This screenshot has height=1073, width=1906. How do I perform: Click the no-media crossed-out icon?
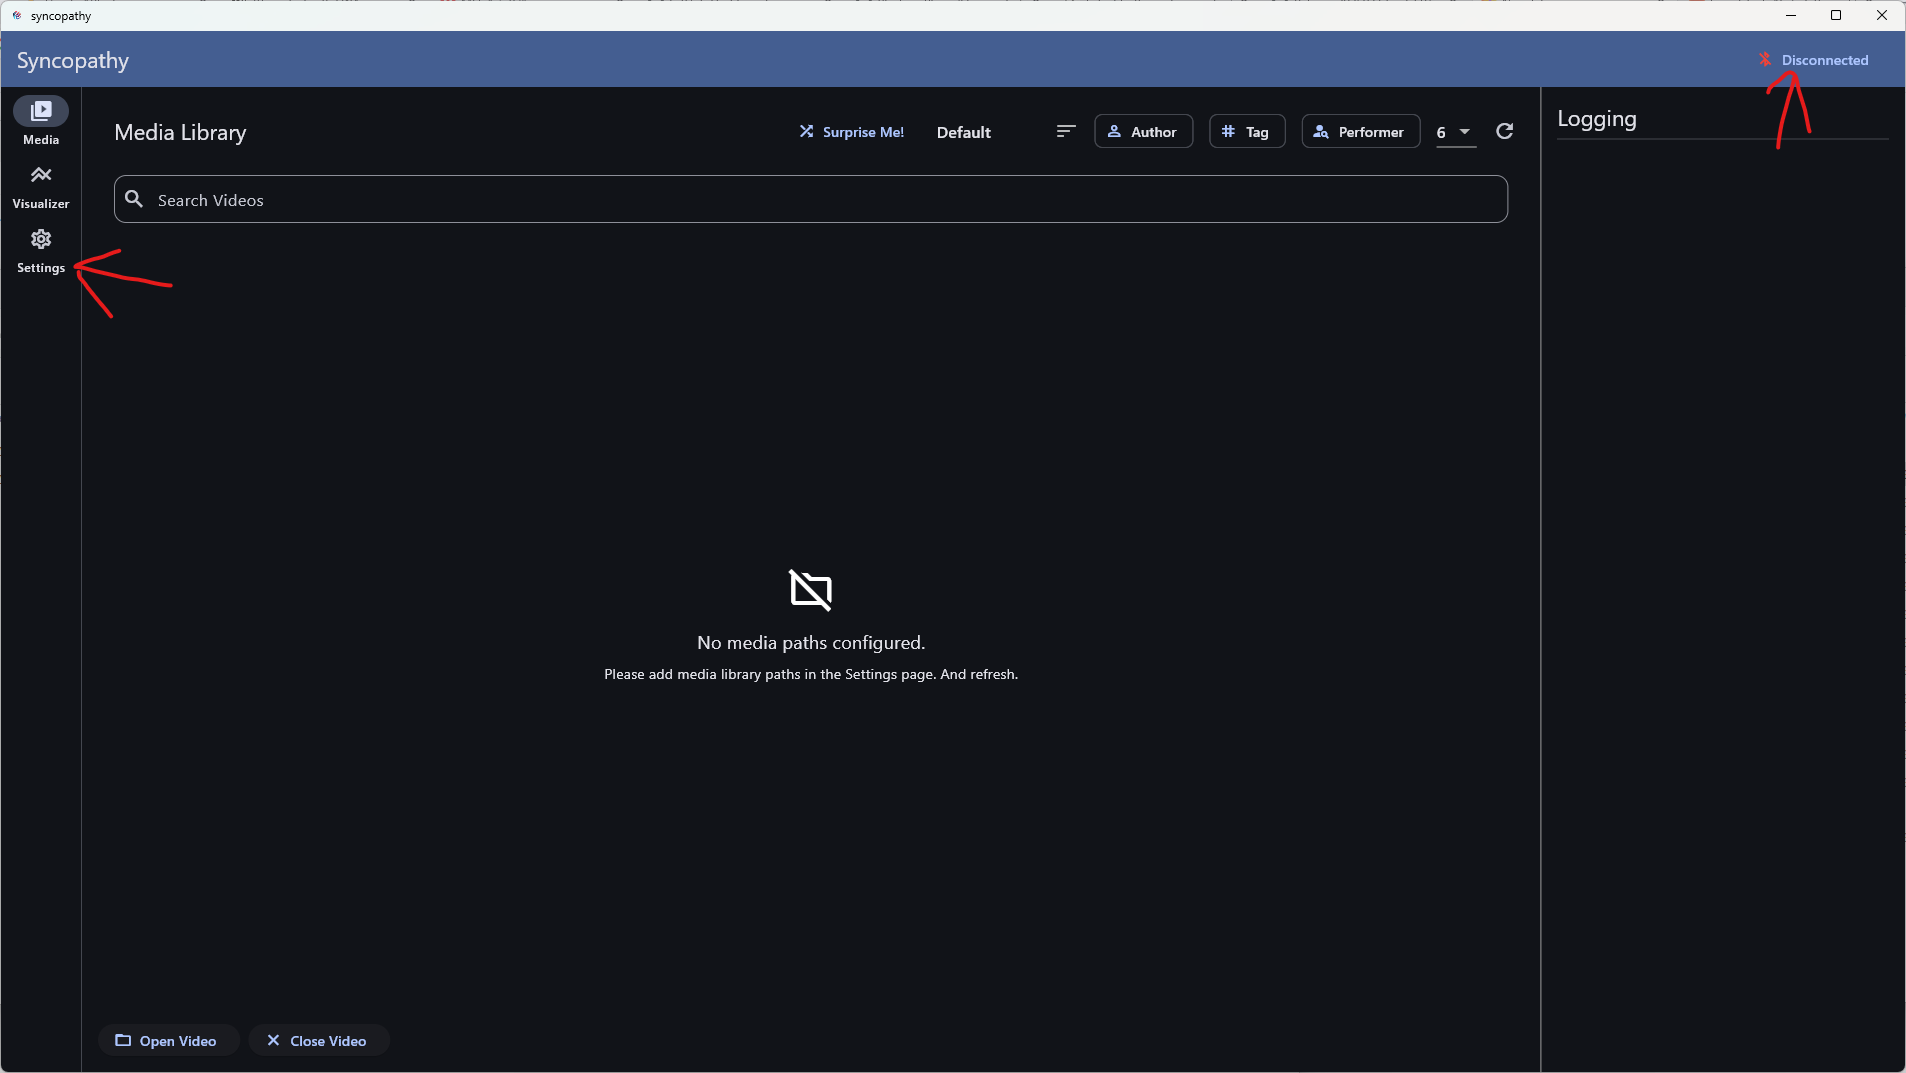810,590
